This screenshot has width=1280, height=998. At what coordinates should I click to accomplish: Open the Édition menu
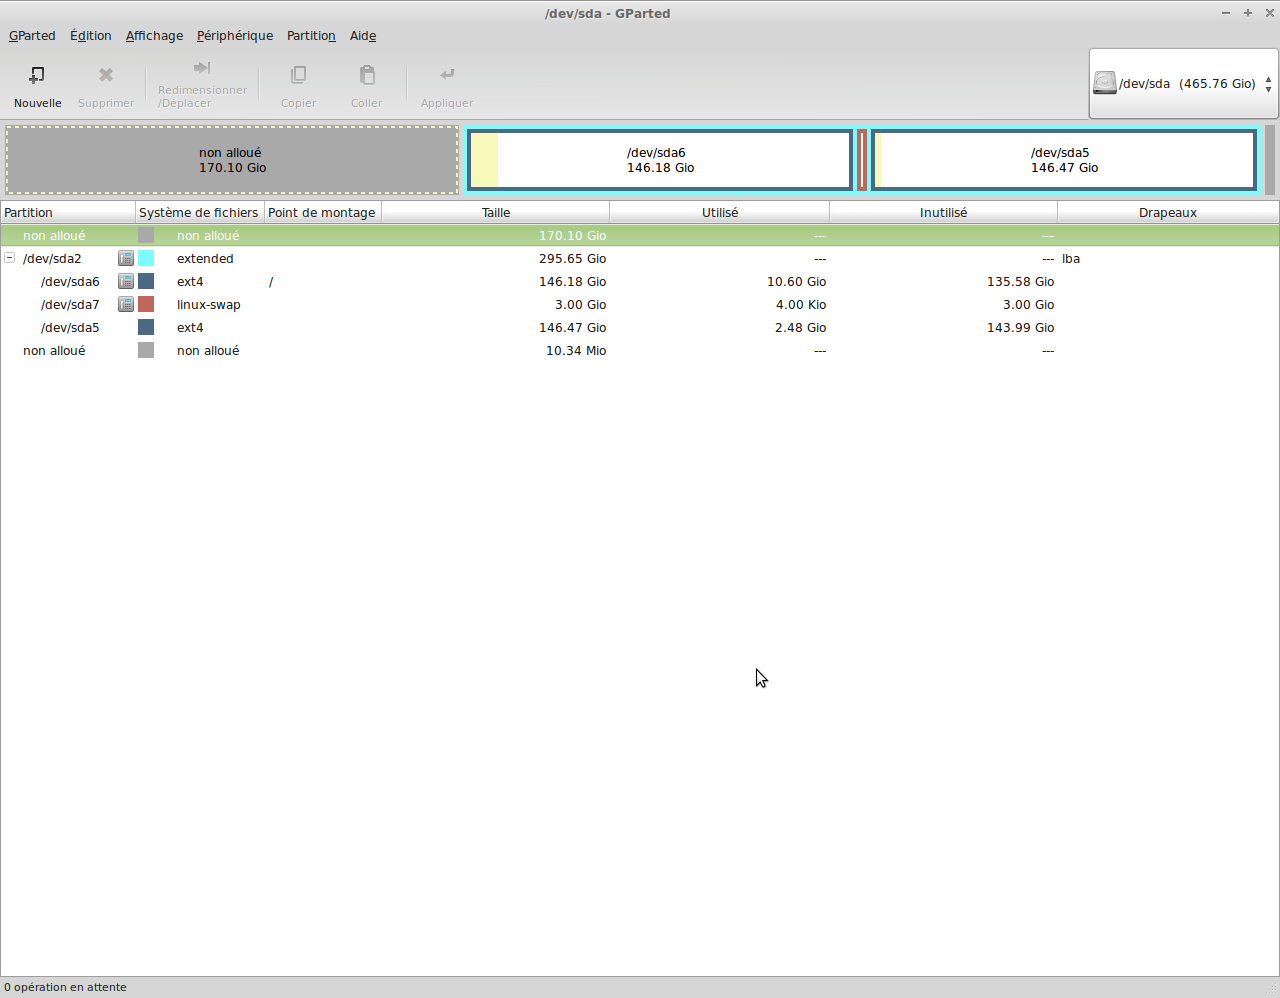tap(91, 36)
